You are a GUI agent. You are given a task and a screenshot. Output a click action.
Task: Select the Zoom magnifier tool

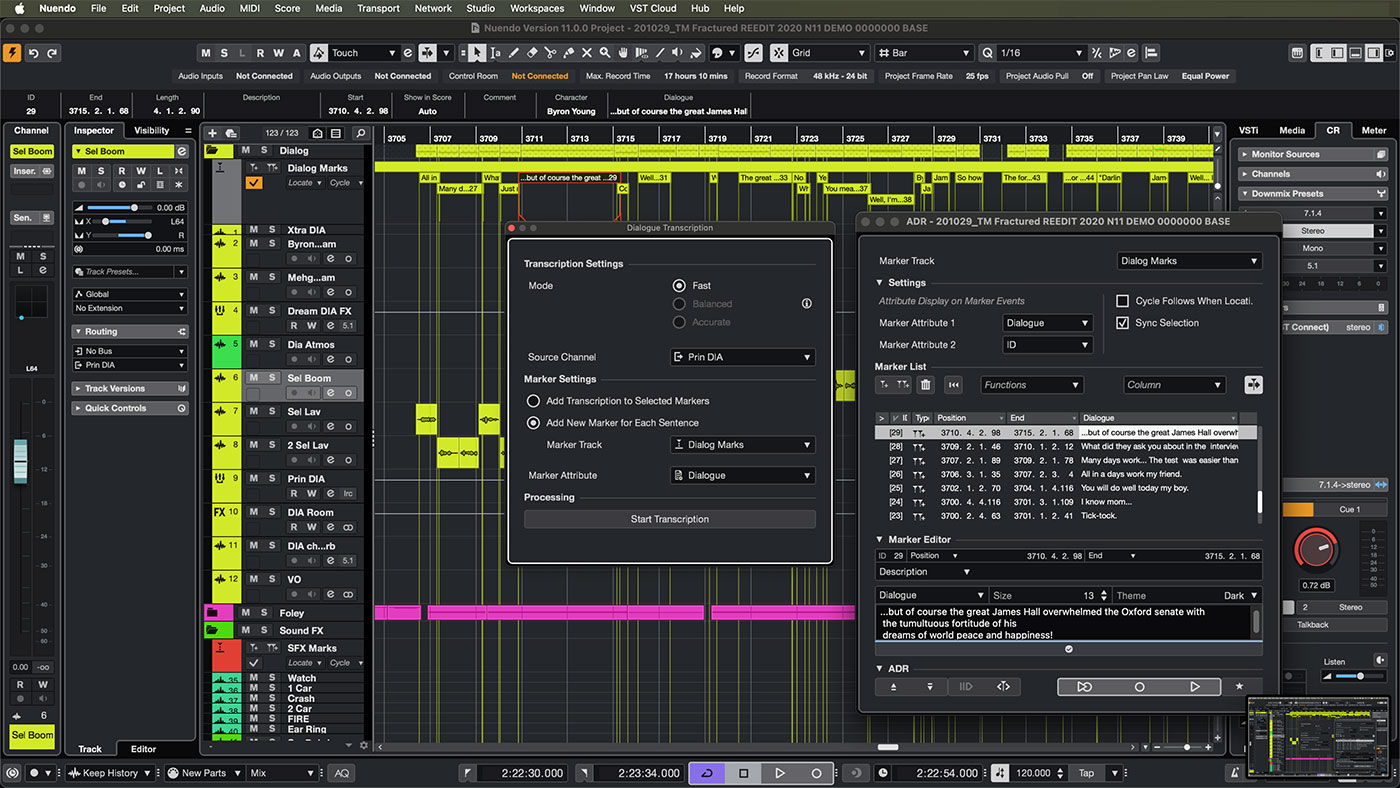coord(604,53)
